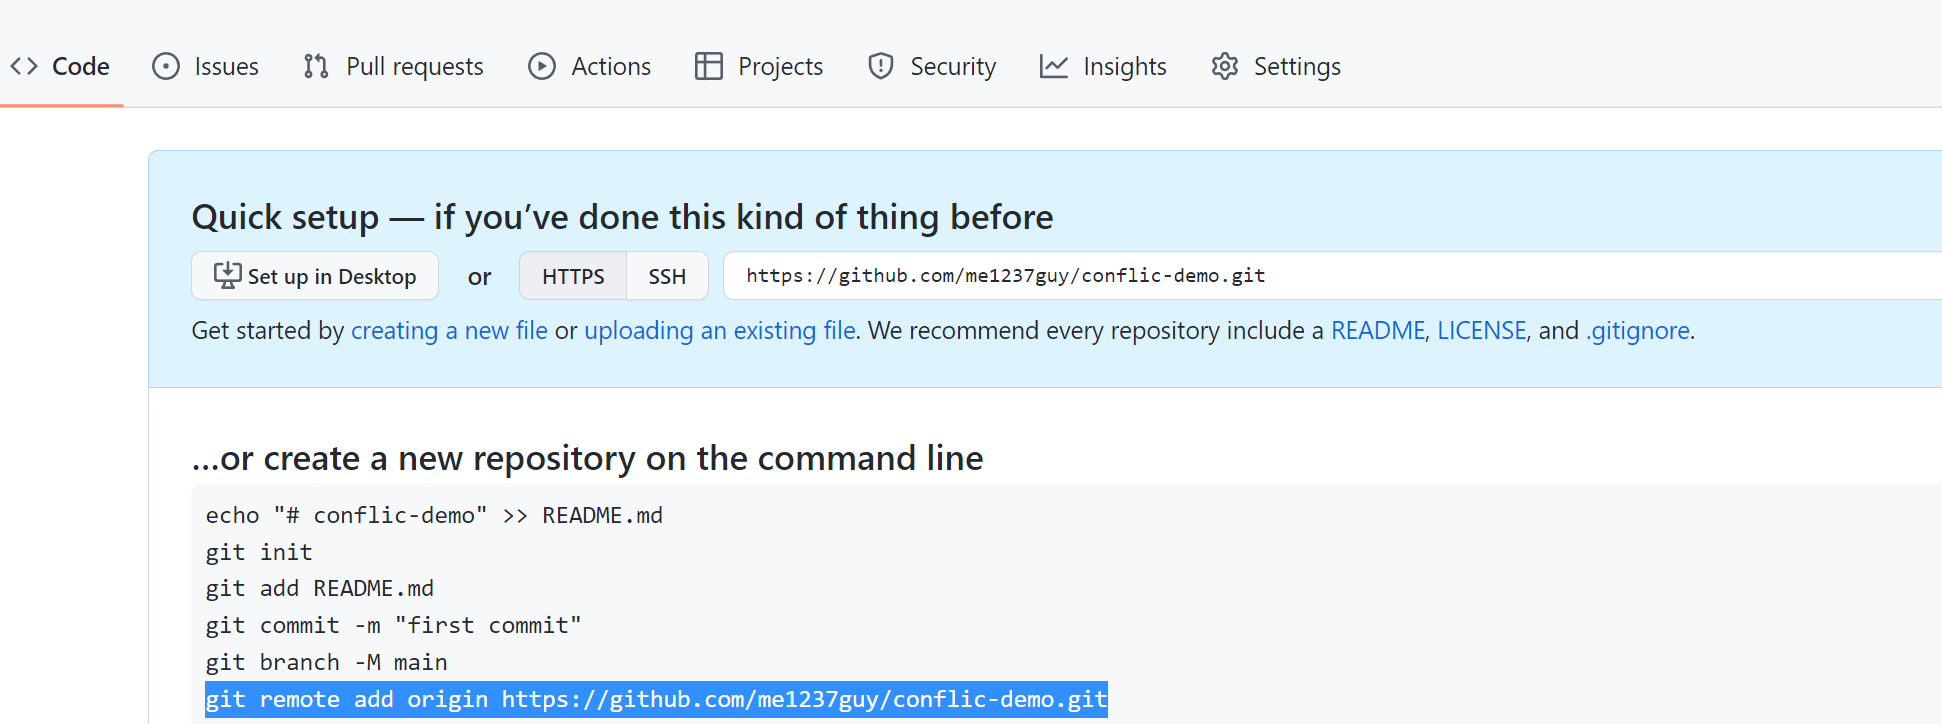Click the desktop download icon in Set up button

tap(228, 275)
